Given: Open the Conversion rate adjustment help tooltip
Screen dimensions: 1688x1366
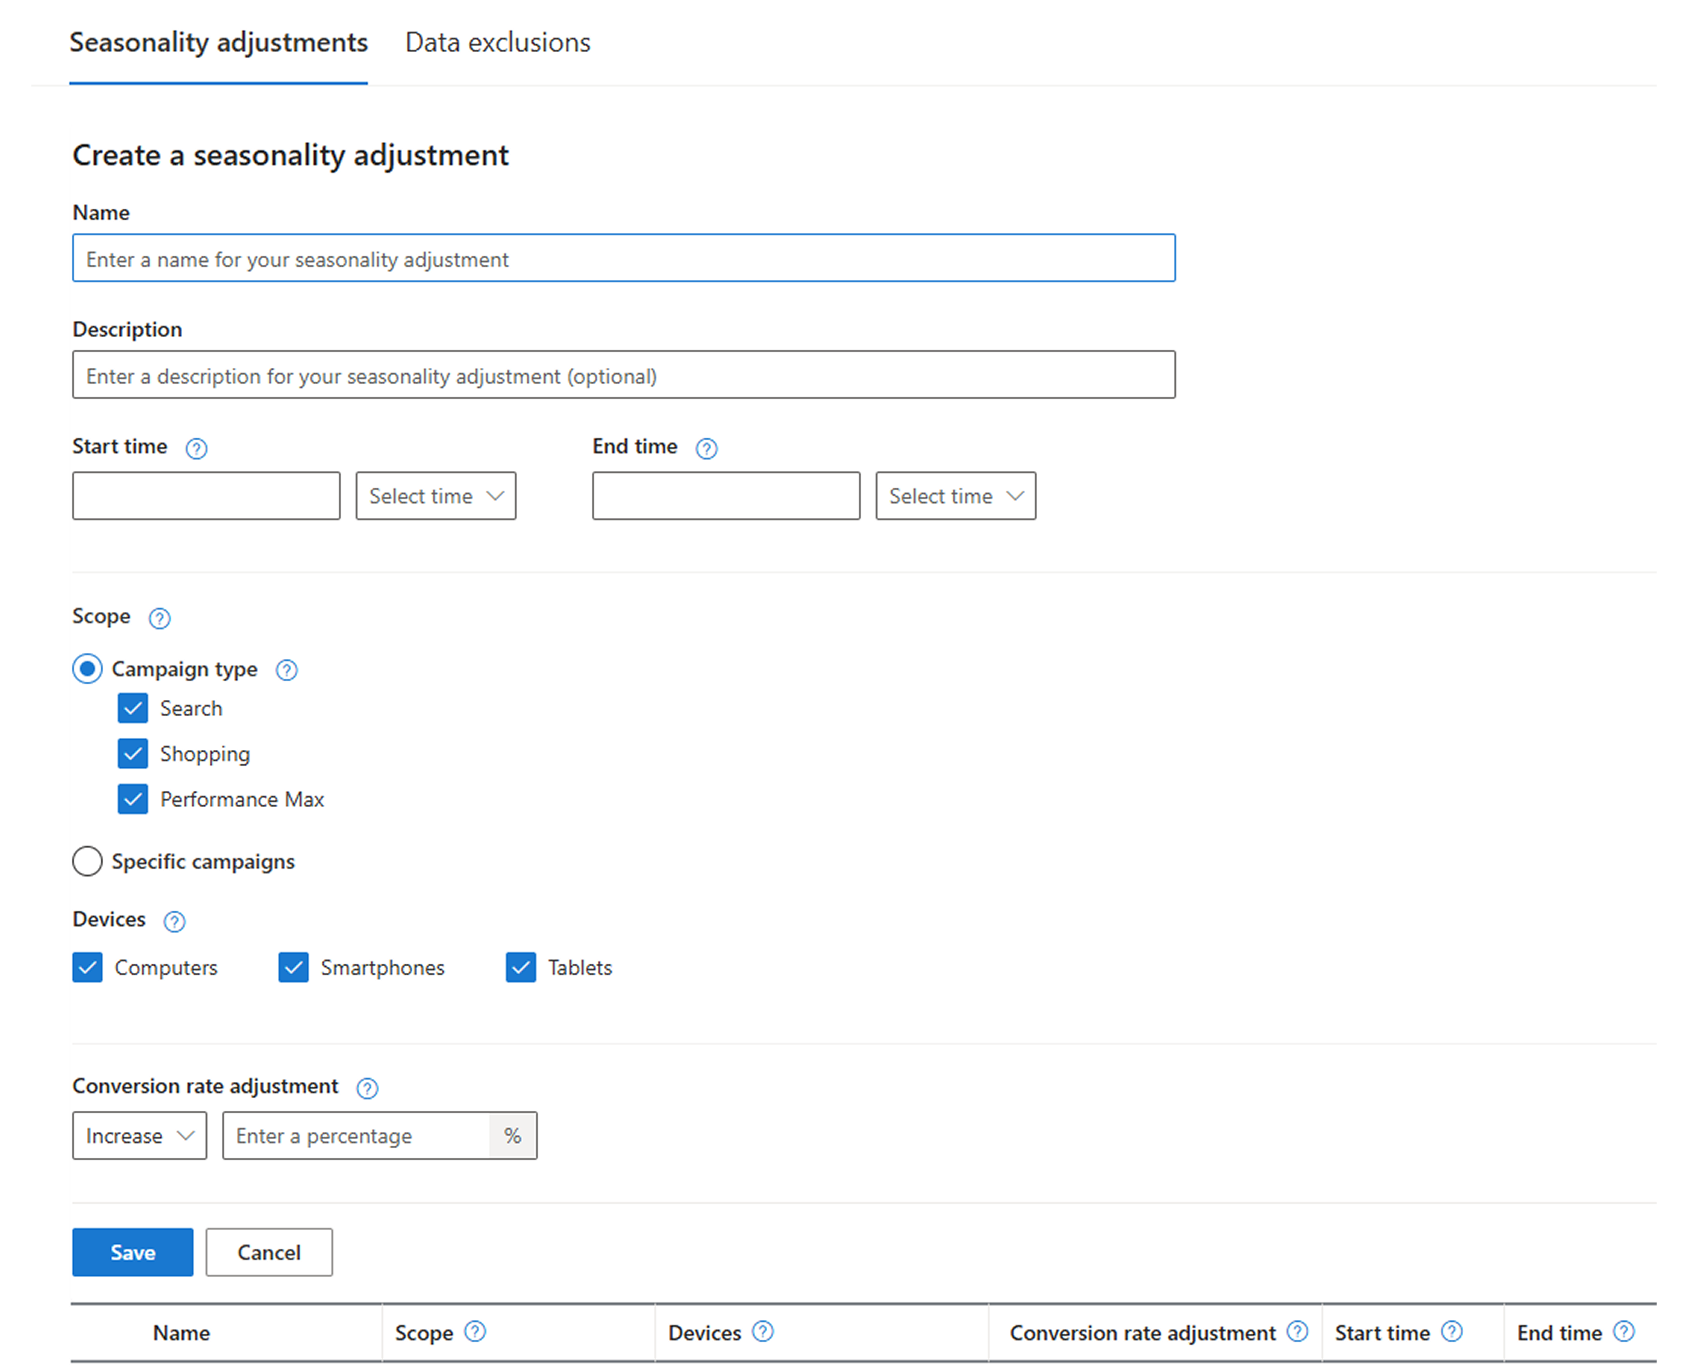Looking at the screenshot, I should [367, 1087].
